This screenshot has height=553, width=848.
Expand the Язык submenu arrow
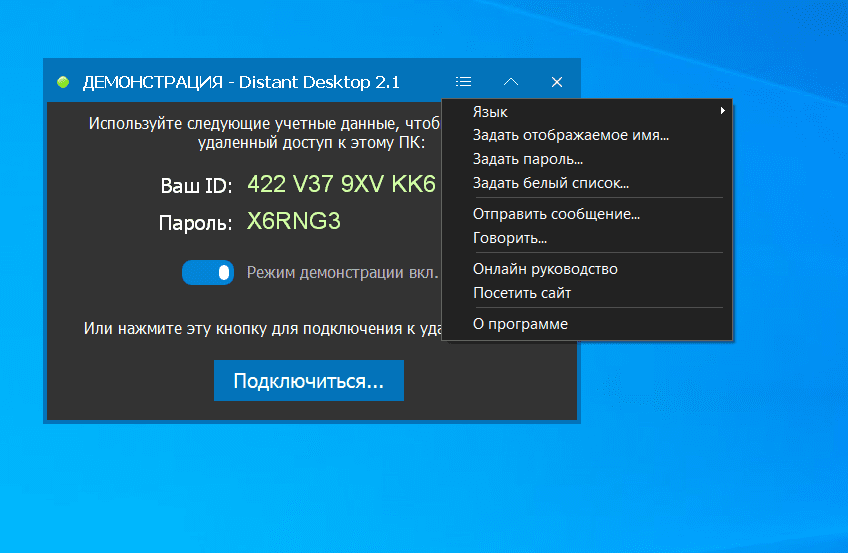722,111
